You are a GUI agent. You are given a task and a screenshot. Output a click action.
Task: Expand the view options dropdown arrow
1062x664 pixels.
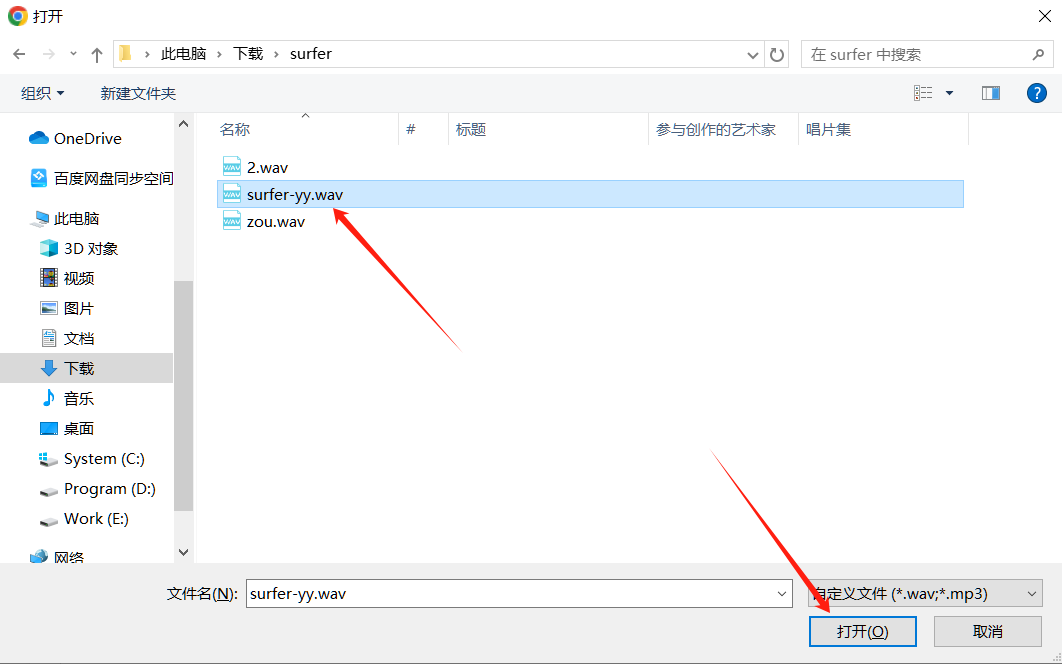coord(949,93)
